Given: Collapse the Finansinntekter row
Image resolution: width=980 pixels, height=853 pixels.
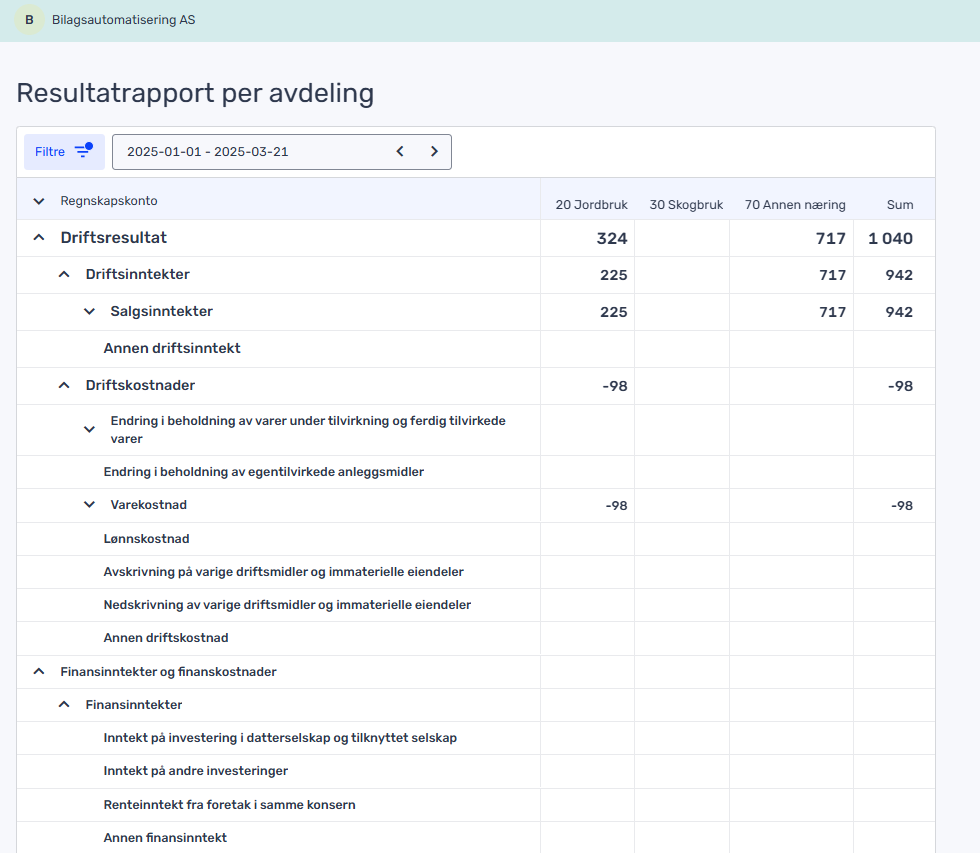Looking at the screenshot, I should point(64,704).
